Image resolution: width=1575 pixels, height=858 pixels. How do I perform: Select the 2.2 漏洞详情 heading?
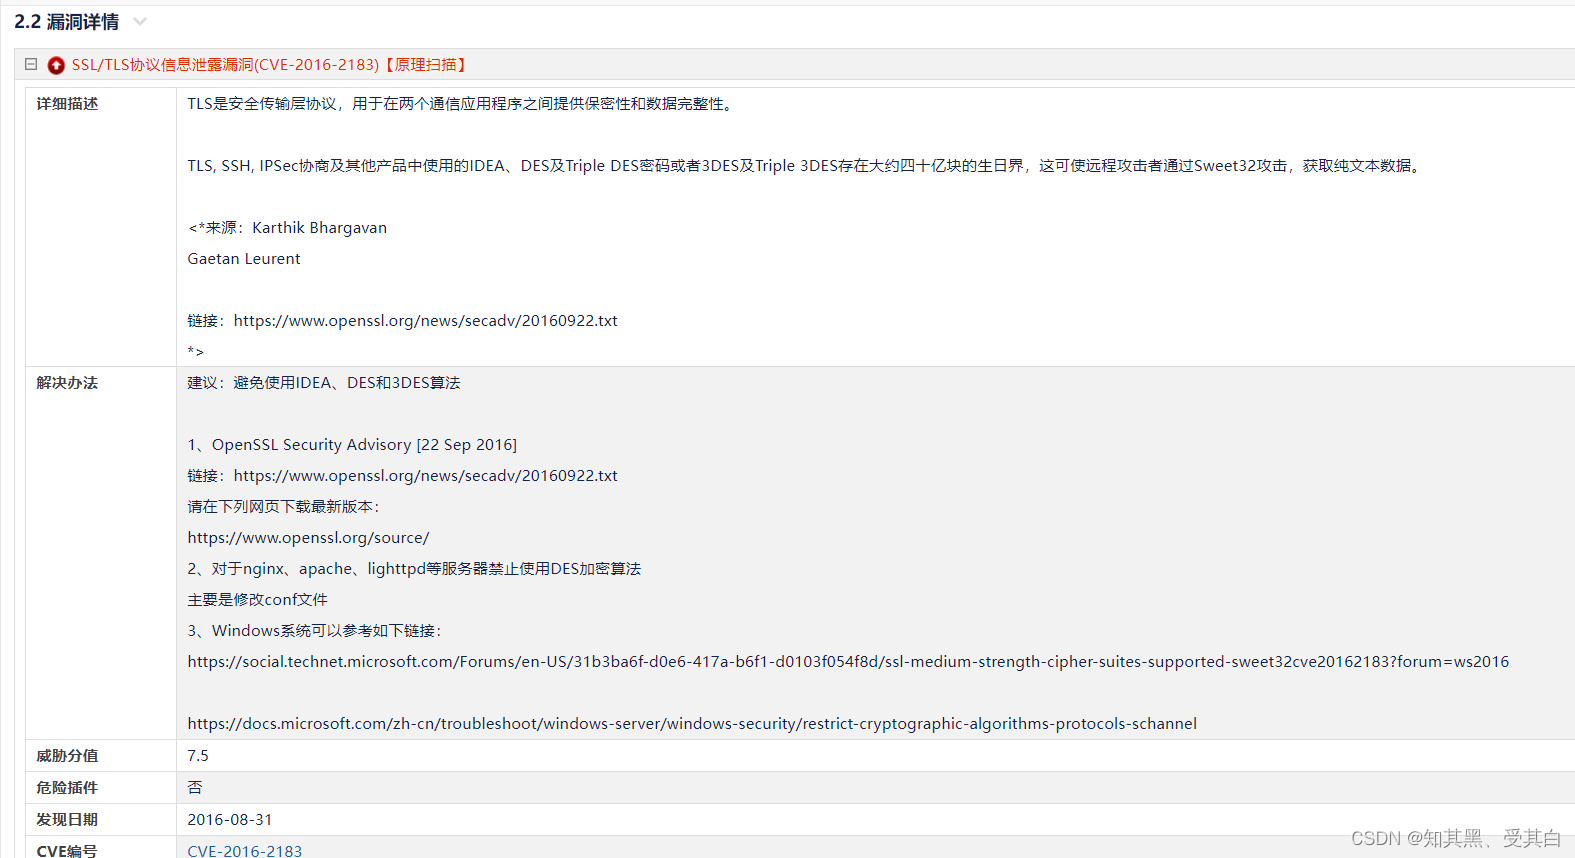pos(66,22)
